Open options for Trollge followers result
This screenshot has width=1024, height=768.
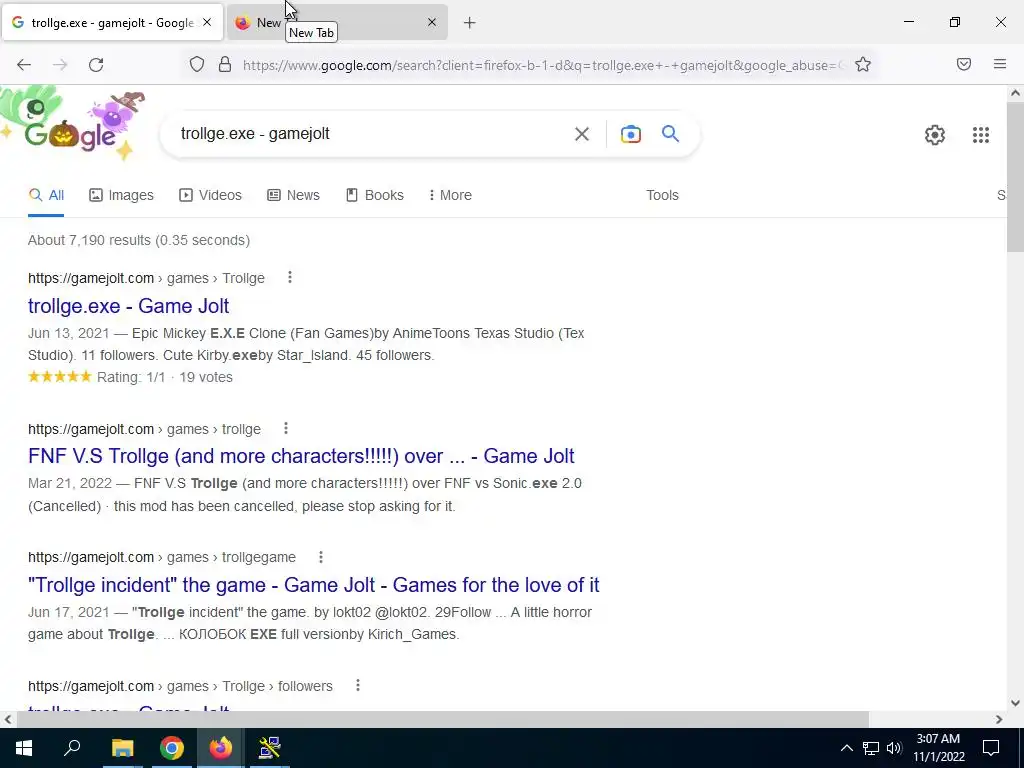point(358,686)
